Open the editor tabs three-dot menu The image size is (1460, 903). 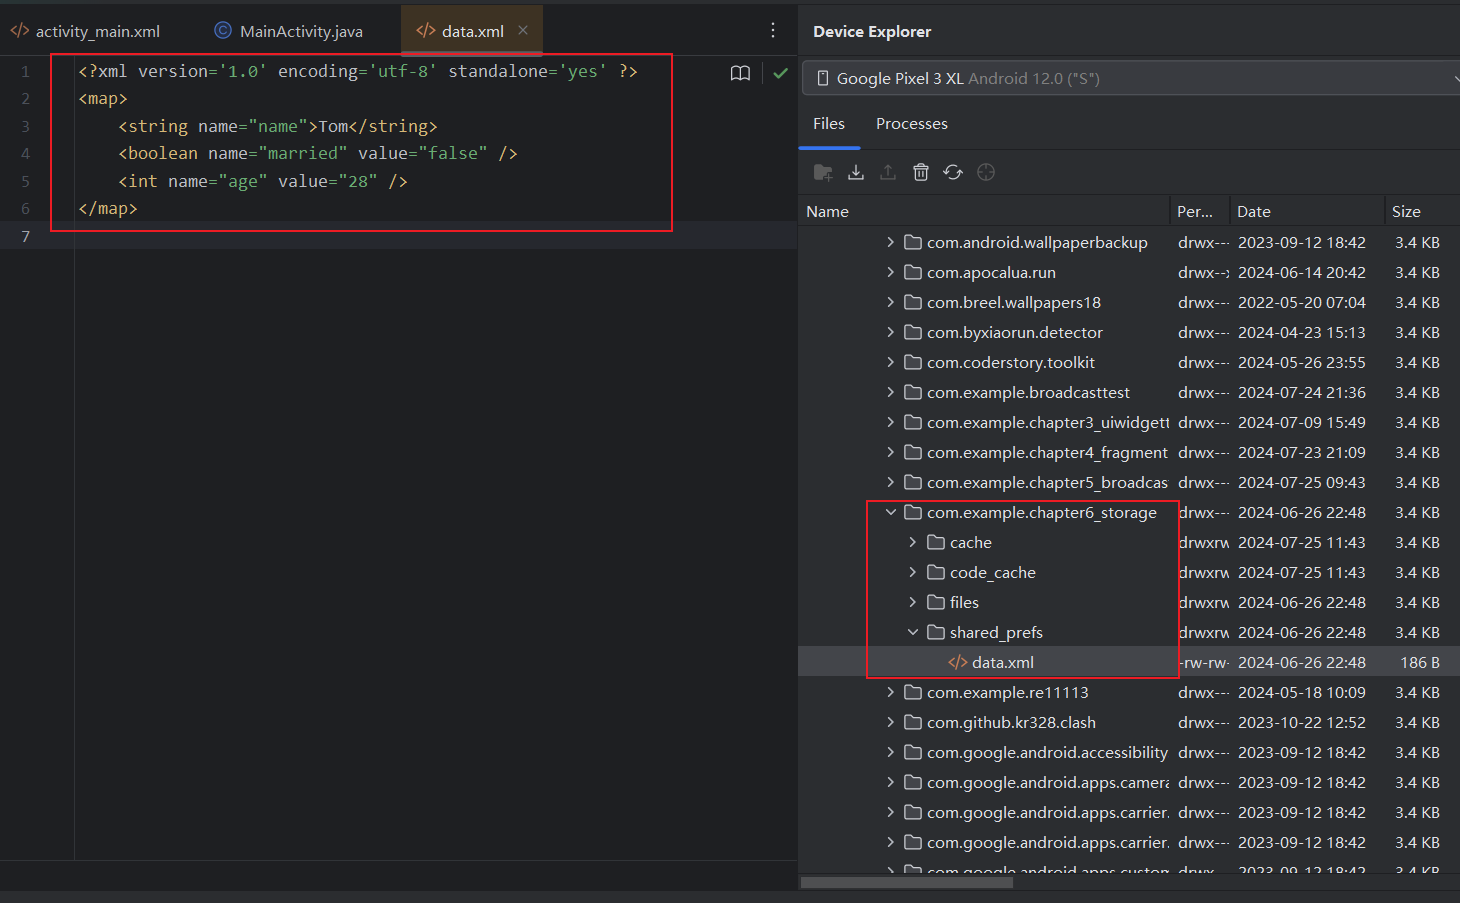click(773, 31)
